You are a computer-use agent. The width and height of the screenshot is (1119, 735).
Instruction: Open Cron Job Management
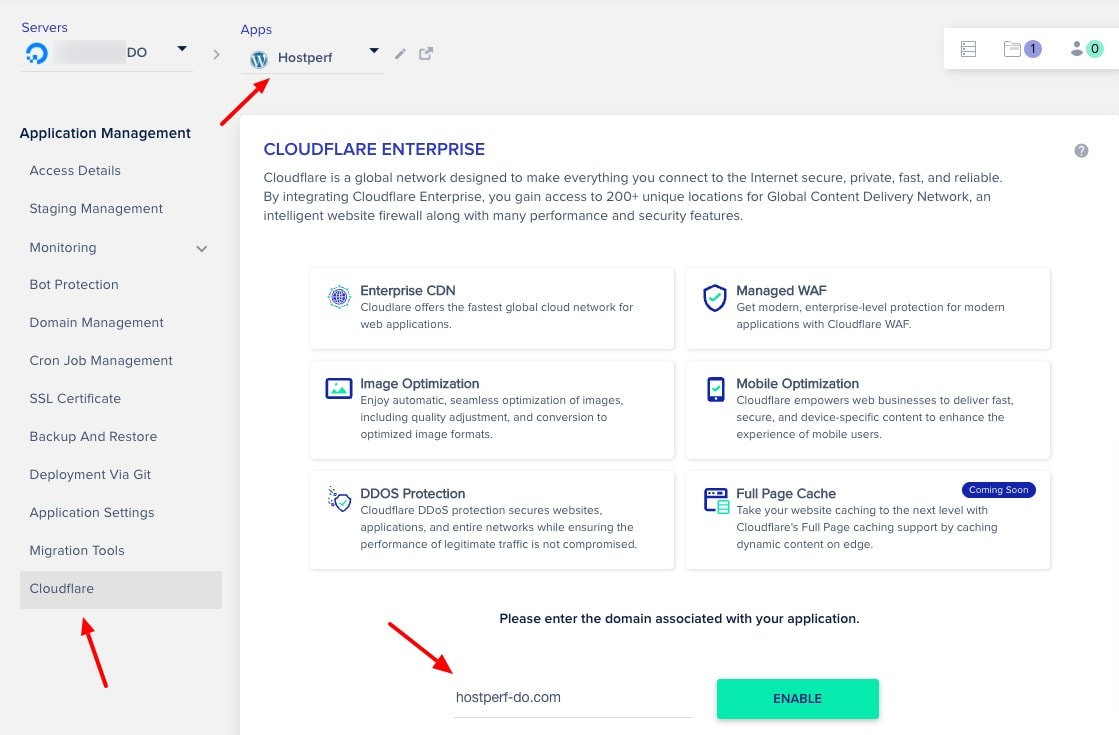coord(101,360)
